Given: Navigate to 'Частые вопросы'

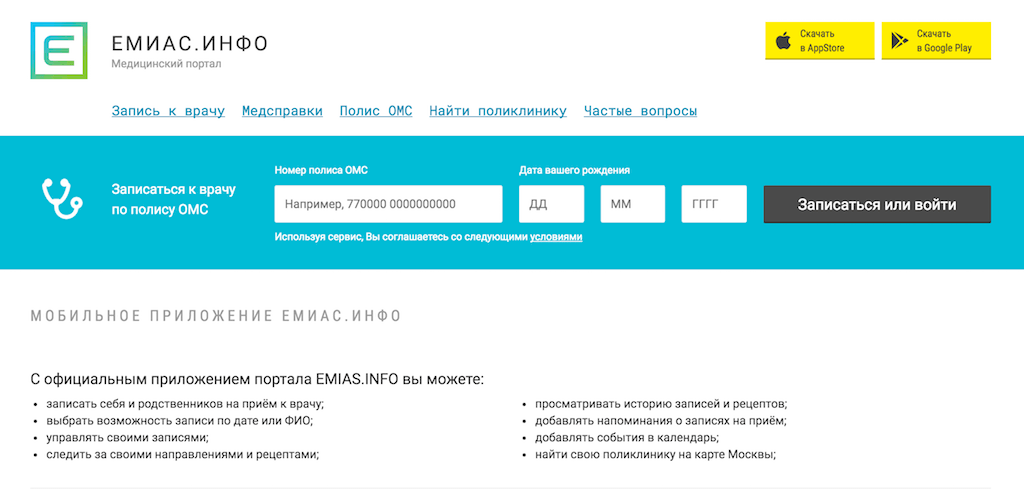Looking at the screenshot, I should point(640,111).
